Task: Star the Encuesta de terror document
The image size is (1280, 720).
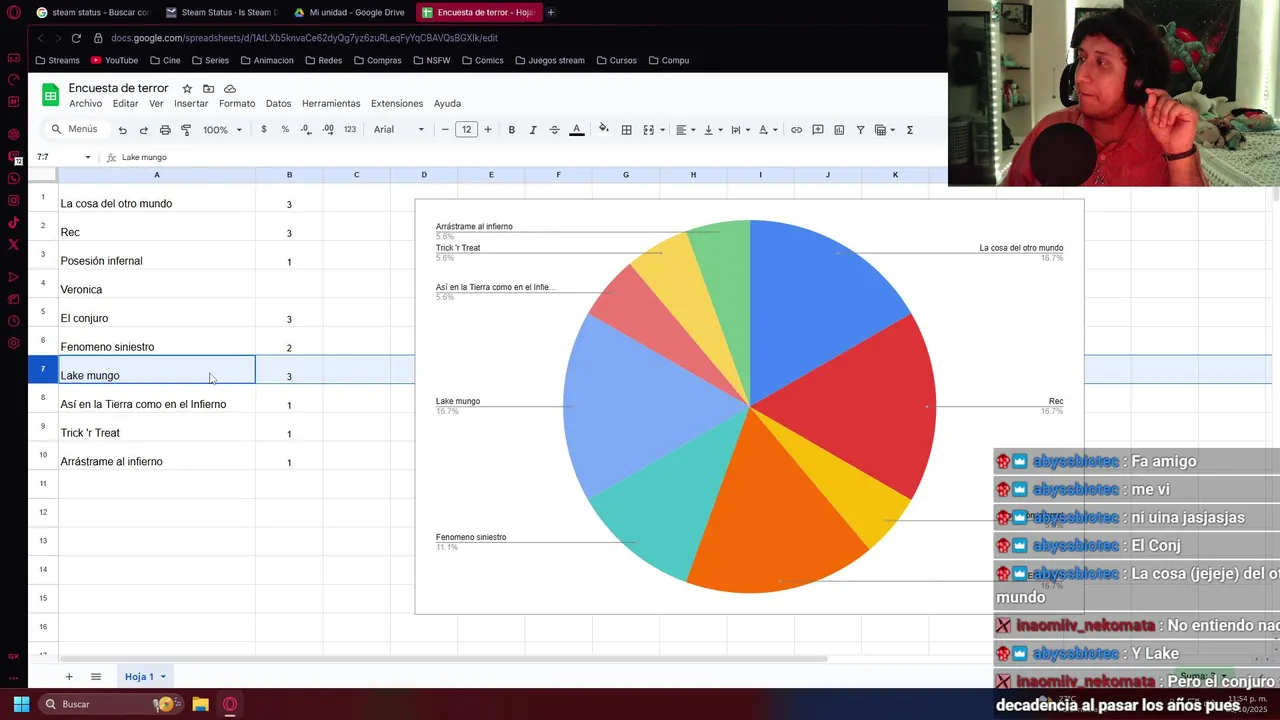Action: tap(187, 89)
